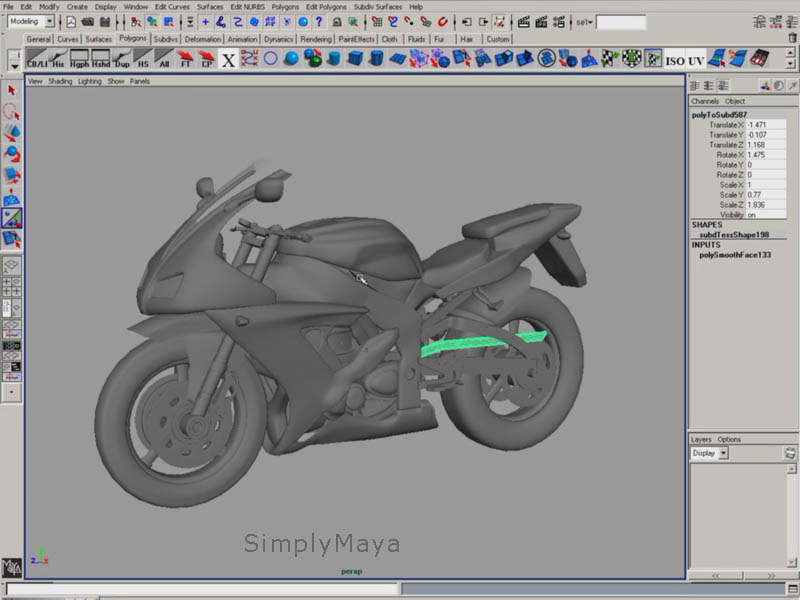Click the circle shelf icon
800x600 pixels.
[270, 59]
